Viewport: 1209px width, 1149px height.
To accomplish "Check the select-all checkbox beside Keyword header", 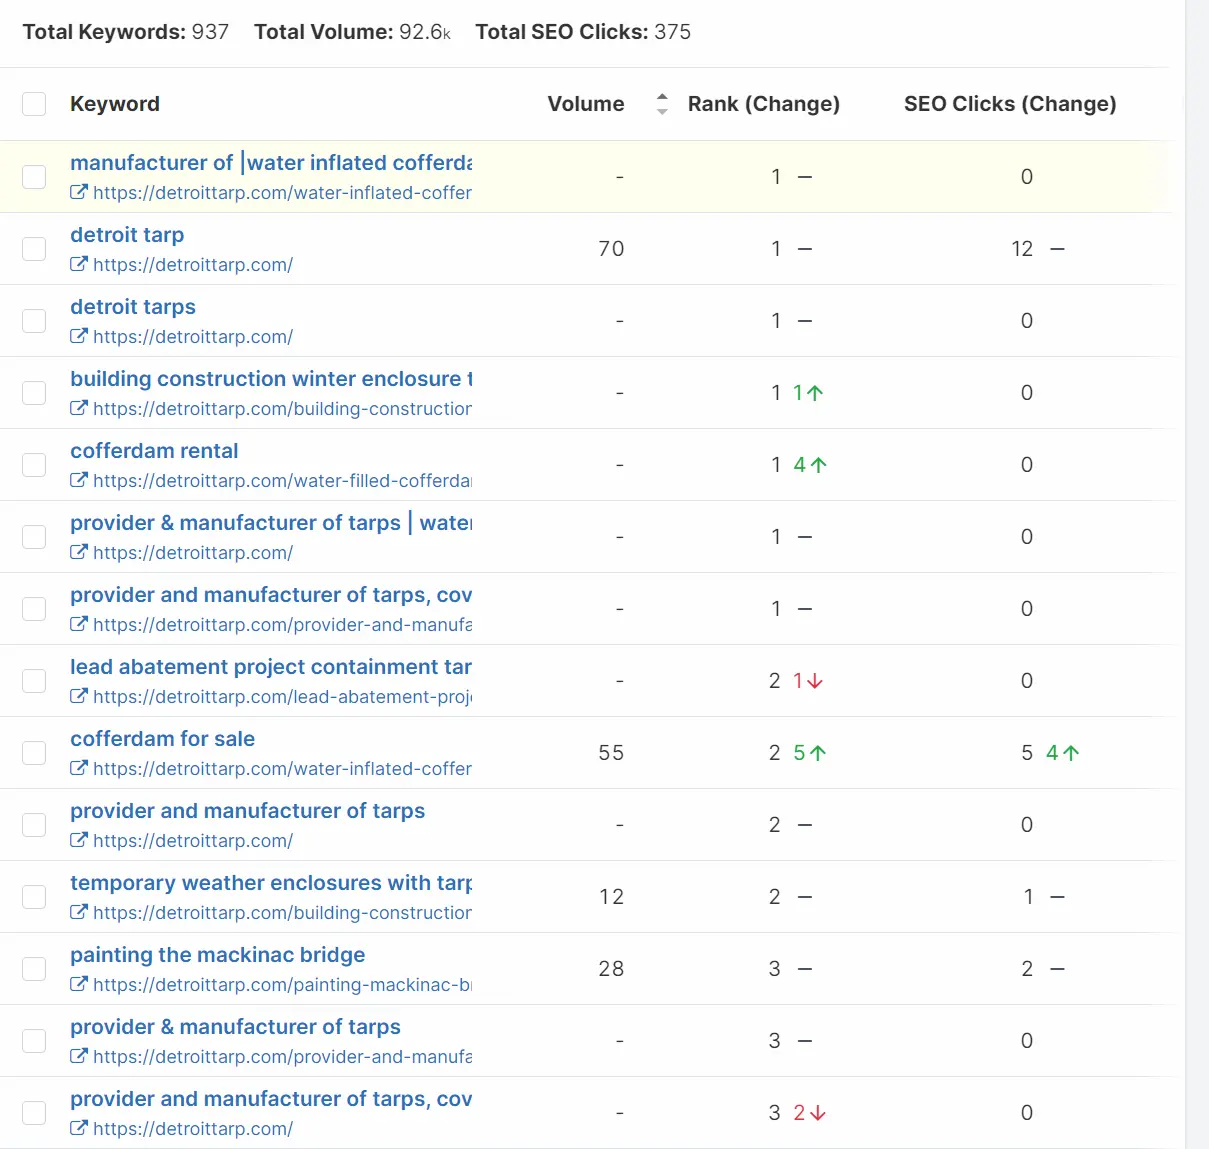I will [34, 104].
